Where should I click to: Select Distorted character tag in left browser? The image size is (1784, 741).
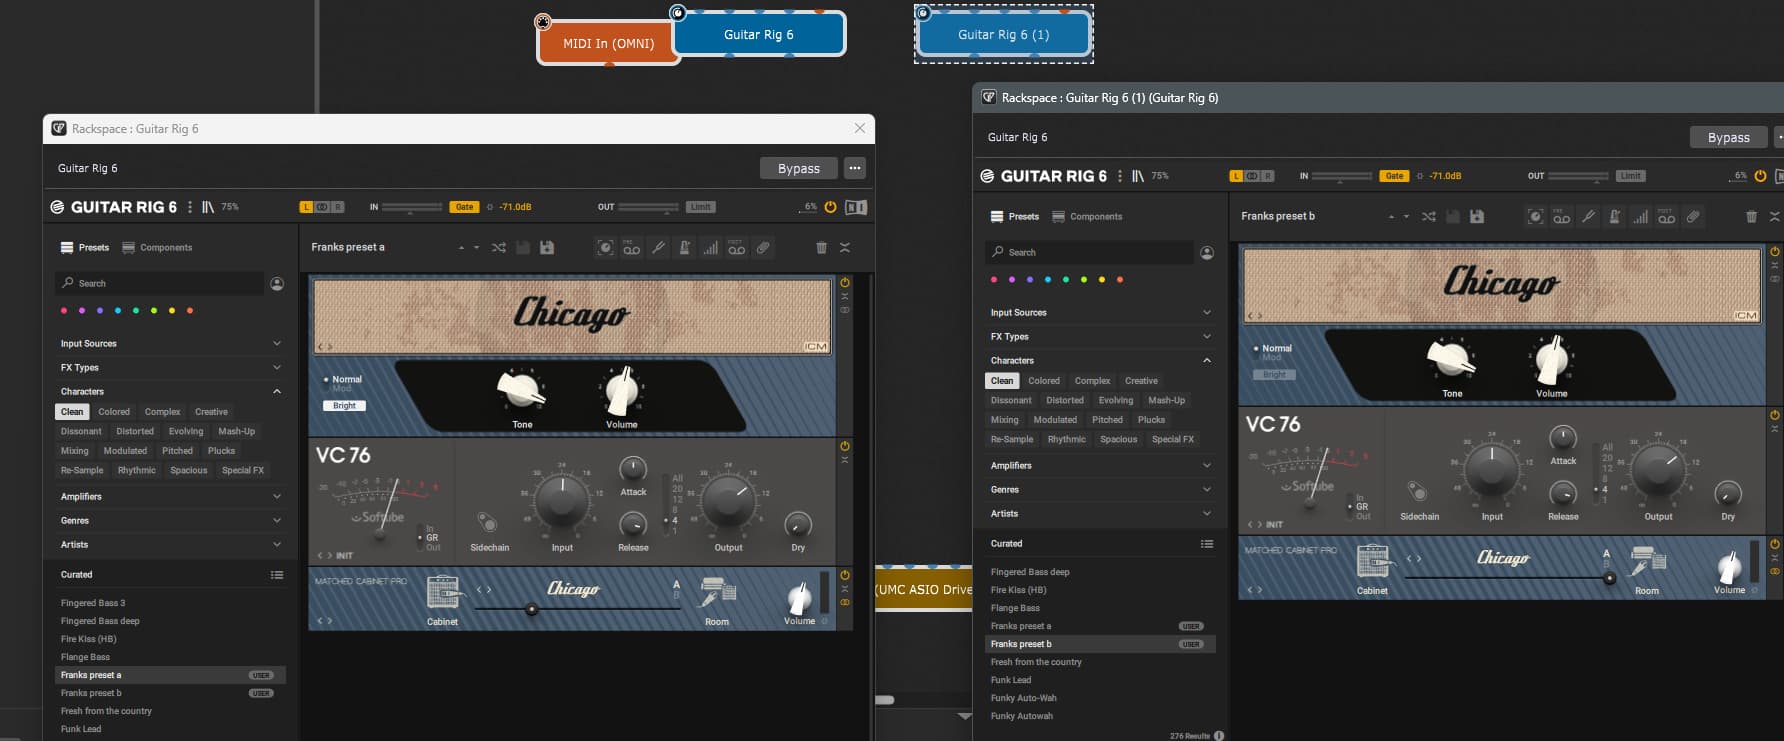135,432
